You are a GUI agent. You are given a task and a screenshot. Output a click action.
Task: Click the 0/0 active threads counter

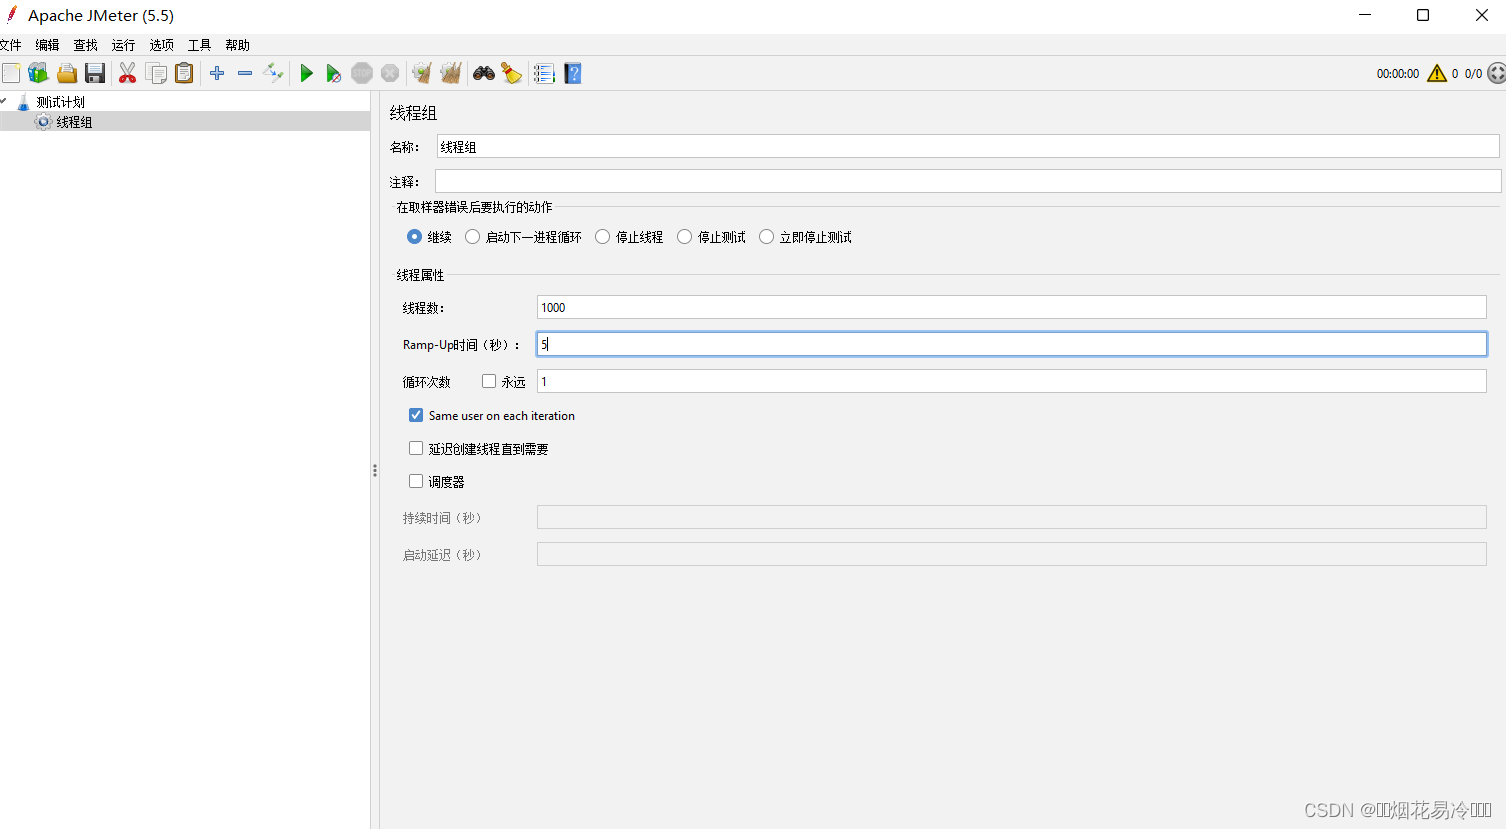pos(1473,74)
